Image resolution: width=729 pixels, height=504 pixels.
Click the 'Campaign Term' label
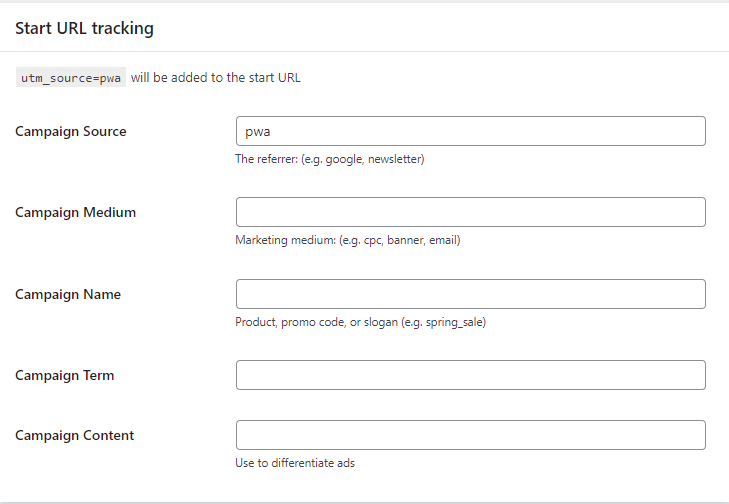(65, 375)
